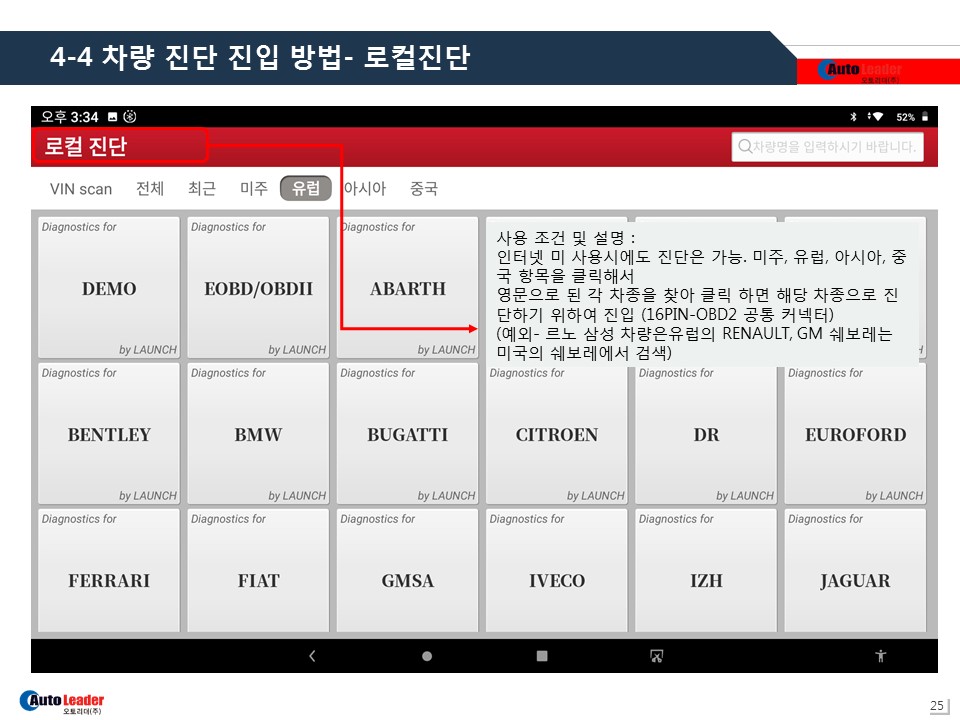Tap the search magnifier icon

pyautogui.click(x=744, y=146)
